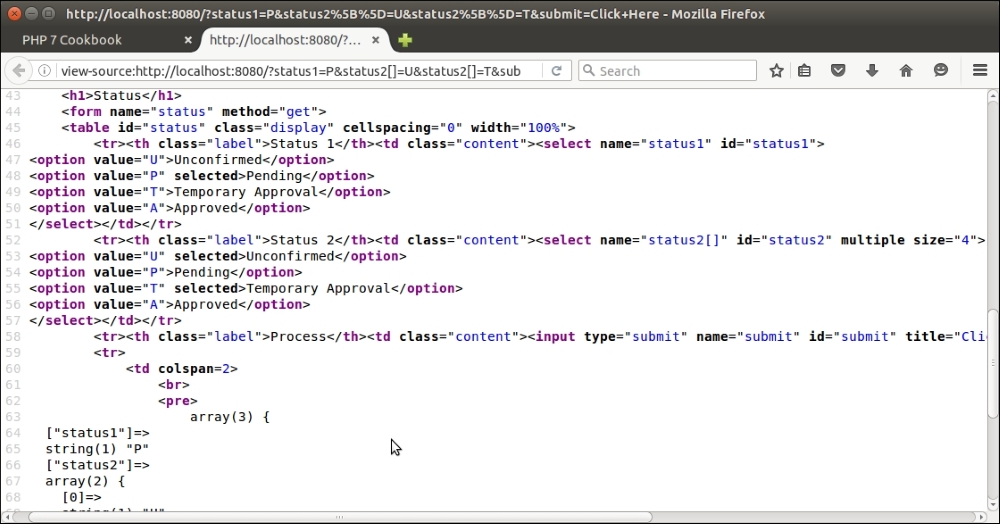The width and height of the screenshot is (1000, 524).
Task: Click 'selected>Temporary Approval' on line 55
Action: pyautogui.click(x=282, y=288)
